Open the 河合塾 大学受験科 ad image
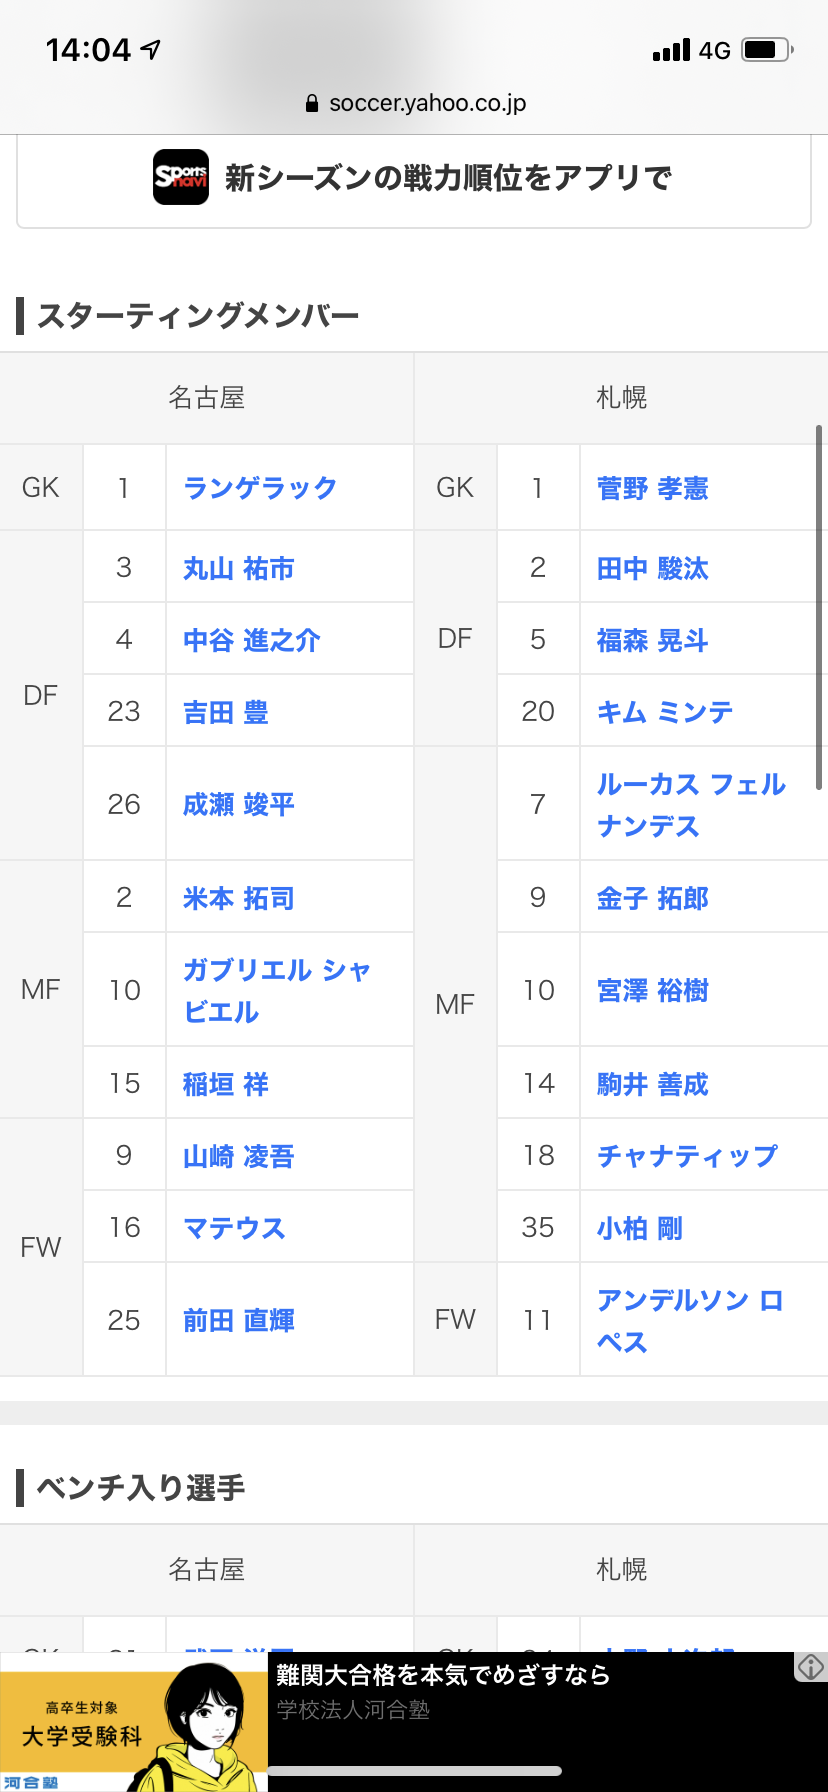The width and height of the screenshot is (828, 1792). pos(134,1722)
